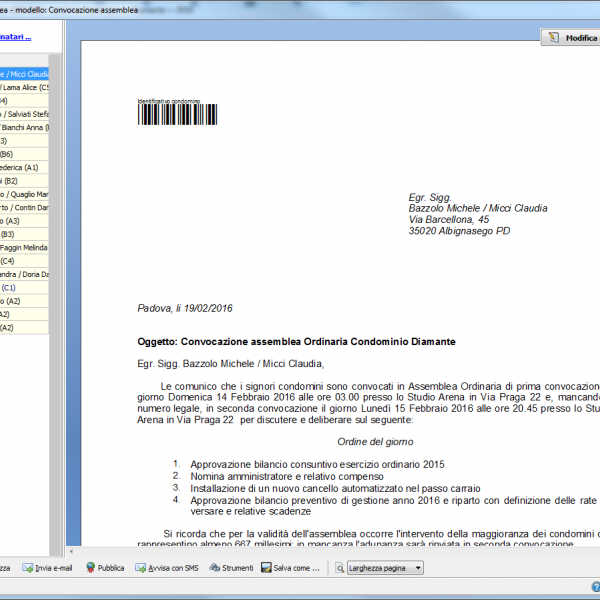Open the Strumenti tools menu
This screenshot has height=600, width=600.
231,568
